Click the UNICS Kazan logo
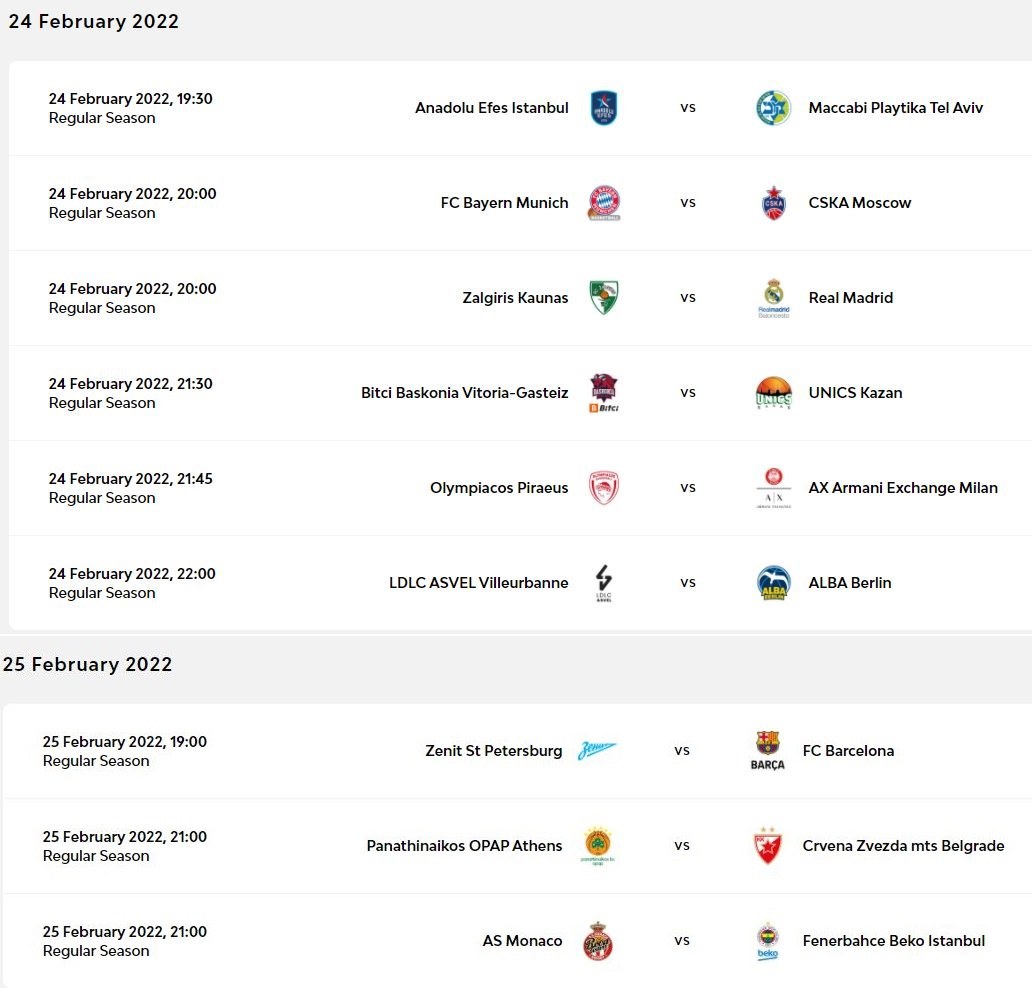The image size is (1032, 988). [773, 393]
